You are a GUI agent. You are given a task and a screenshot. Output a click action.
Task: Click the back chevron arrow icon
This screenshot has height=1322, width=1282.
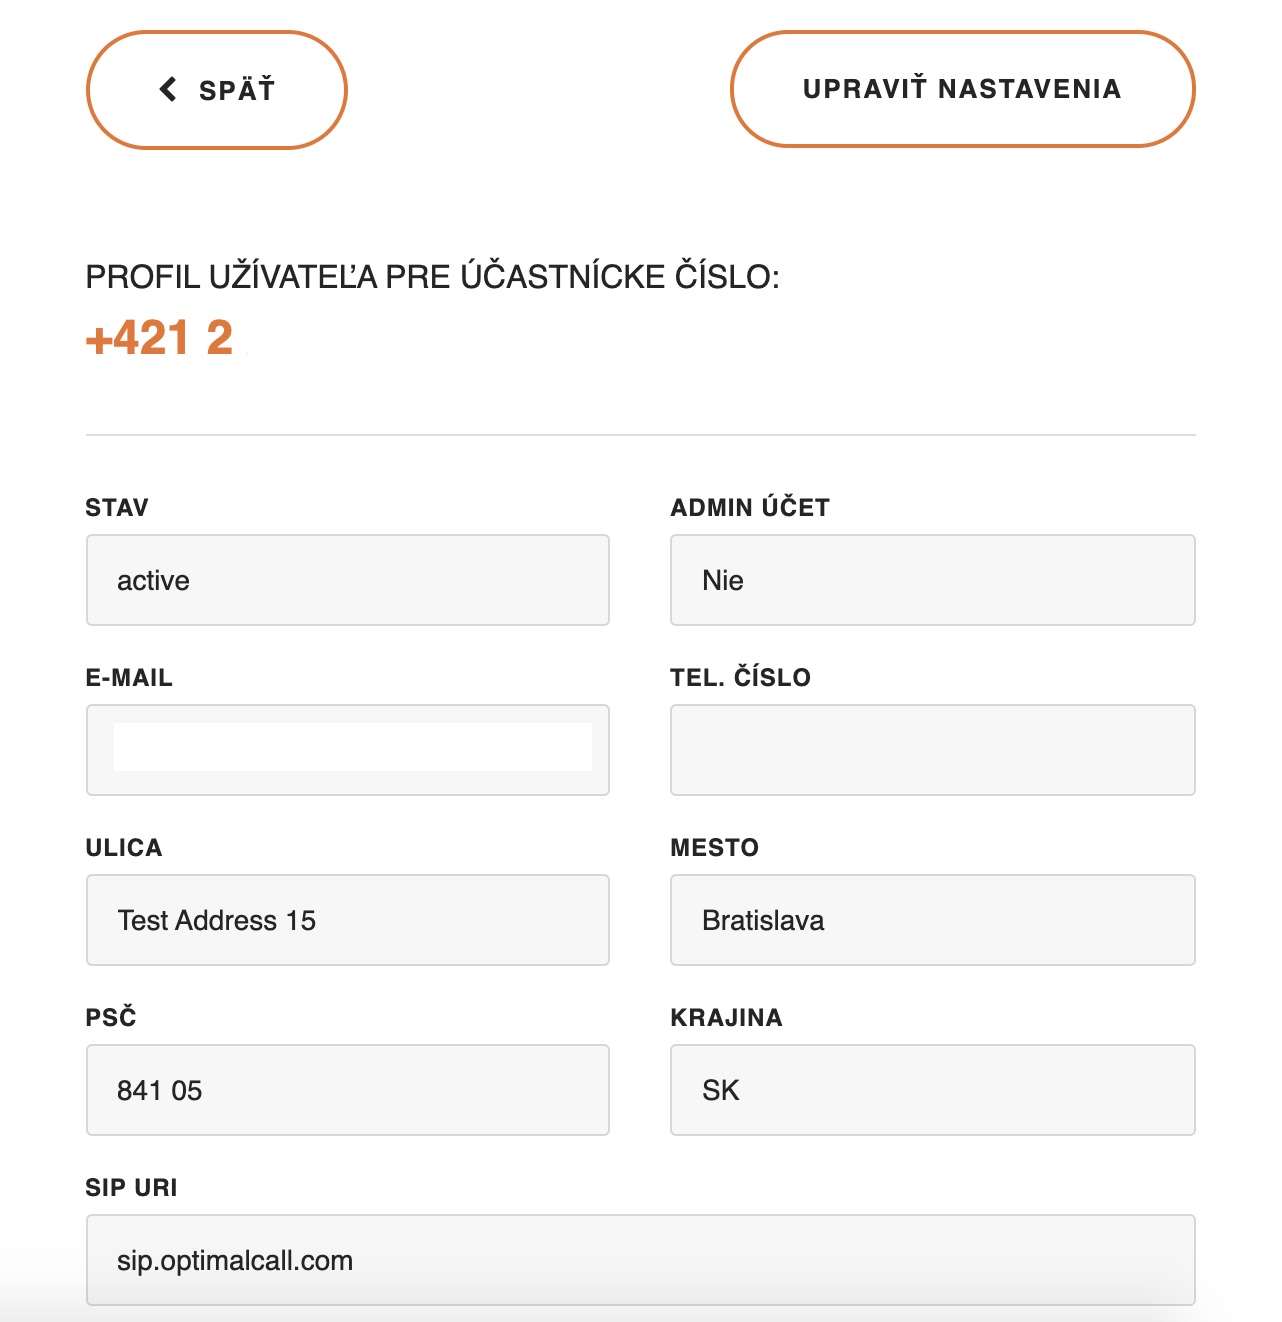tap(168, 89)
